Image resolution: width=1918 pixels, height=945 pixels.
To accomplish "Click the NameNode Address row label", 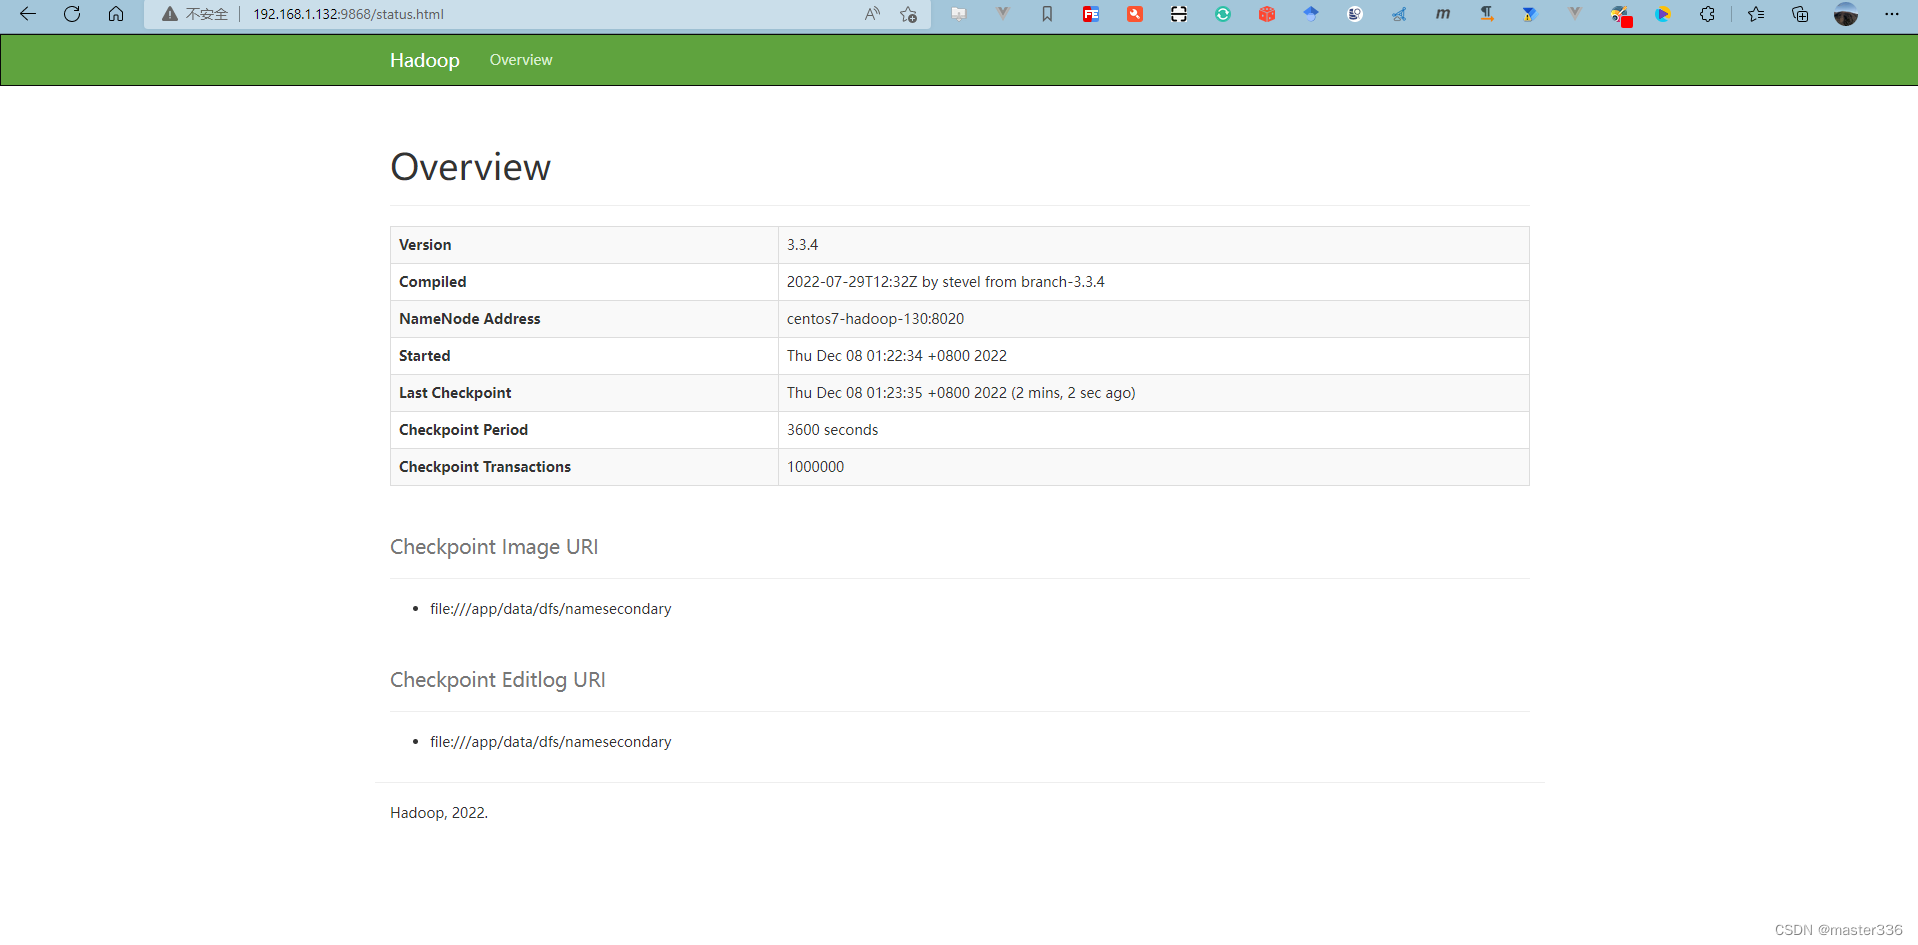I will tap(470, 319).
